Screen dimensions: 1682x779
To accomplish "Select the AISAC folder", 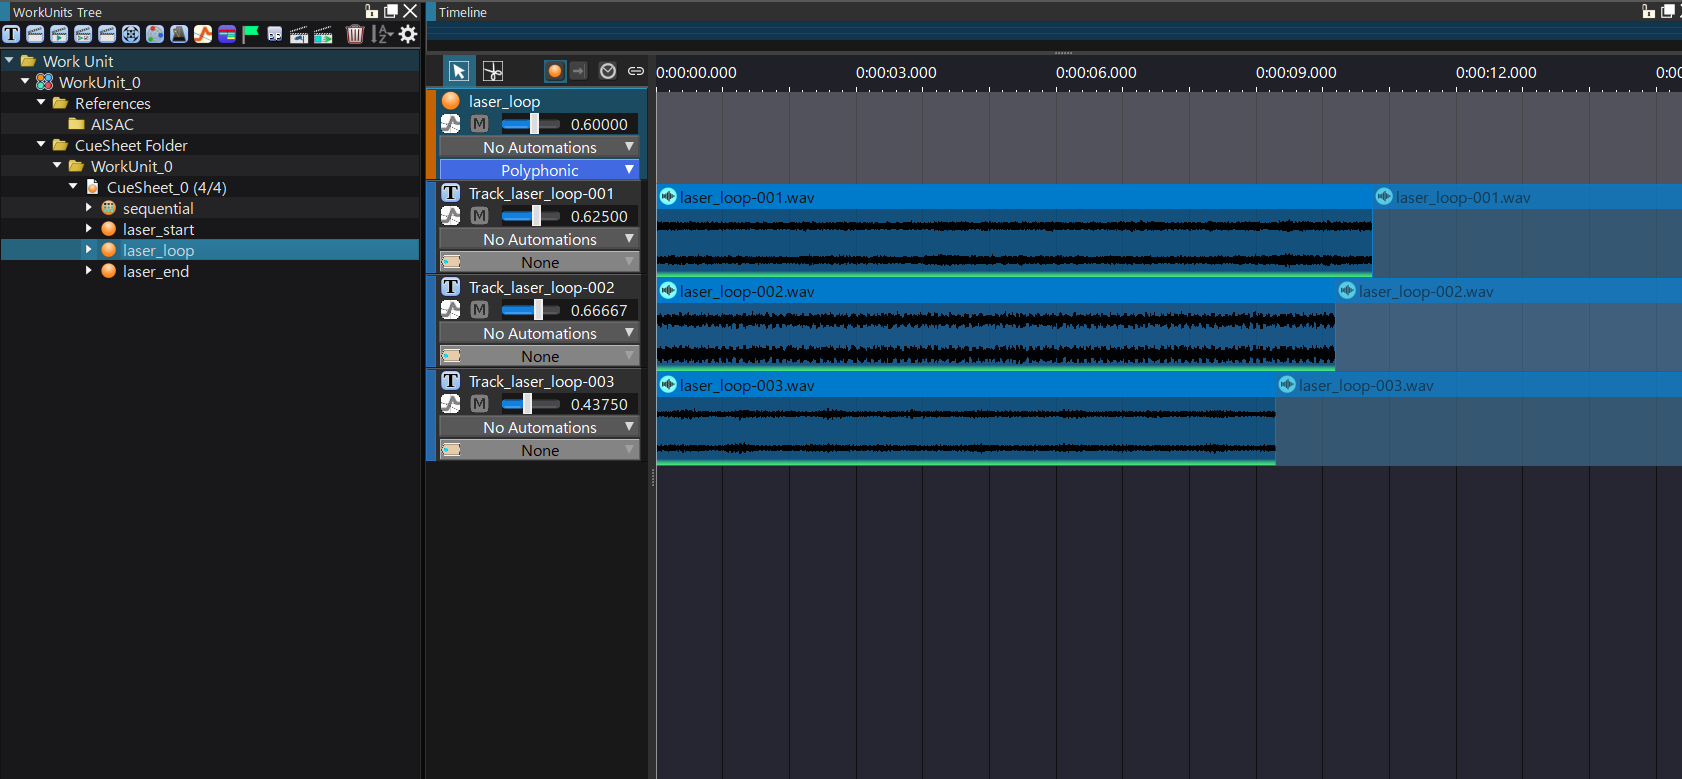I will pos(111,124).
